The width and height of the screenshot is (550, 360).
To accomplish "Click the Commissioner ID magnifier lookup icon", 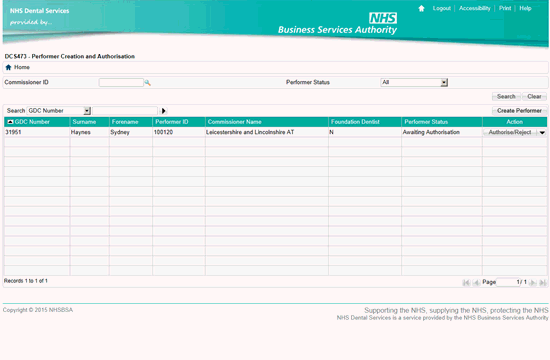I will [x=148, y=83].
